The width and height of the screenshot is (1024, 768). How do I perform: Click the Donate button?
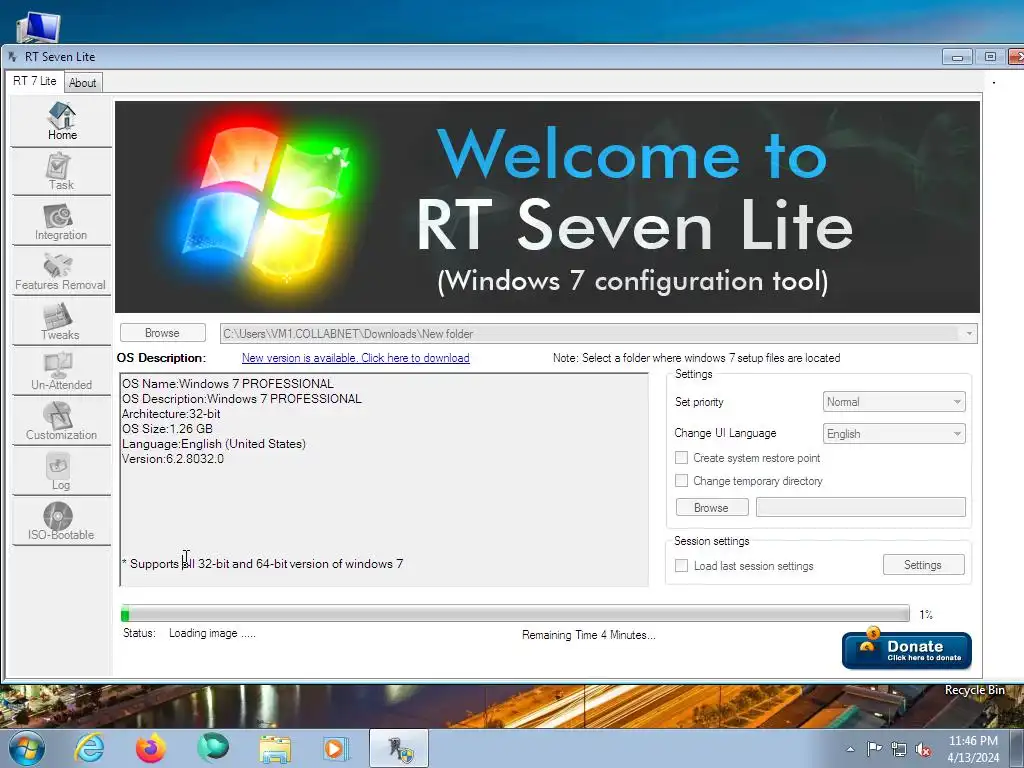tap(906, 650)
